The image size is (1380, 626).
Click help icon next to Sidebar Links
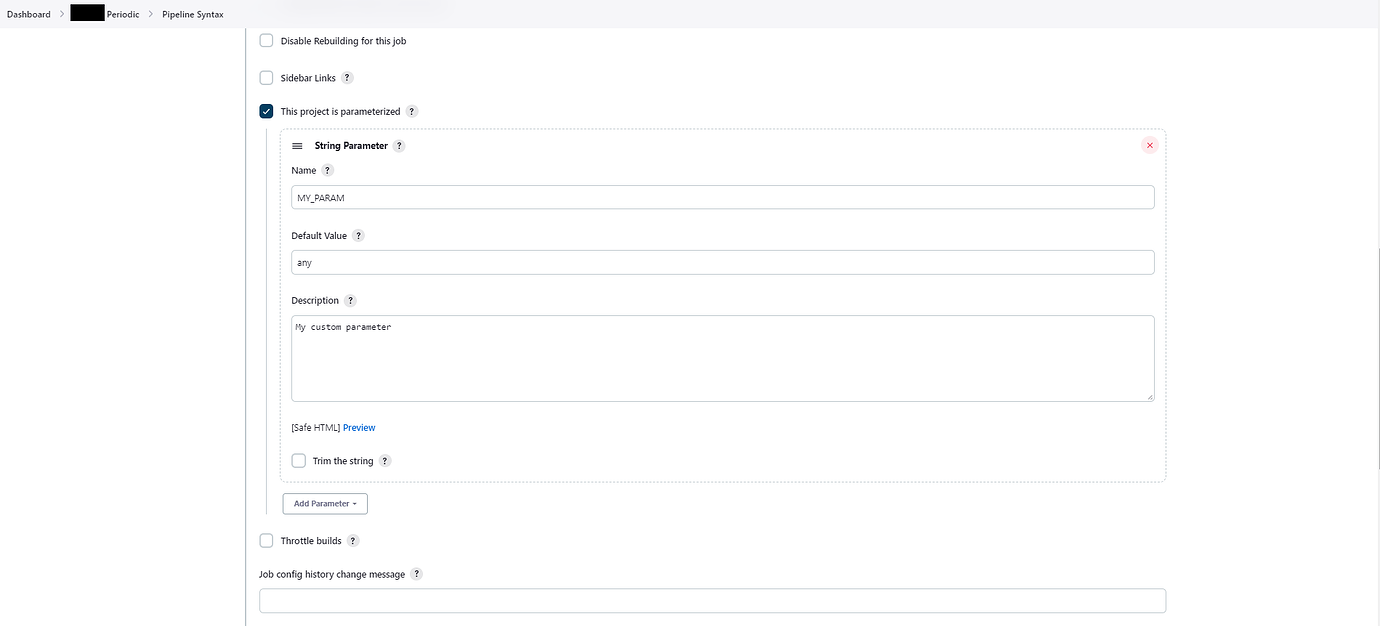[x=348, y=78]
